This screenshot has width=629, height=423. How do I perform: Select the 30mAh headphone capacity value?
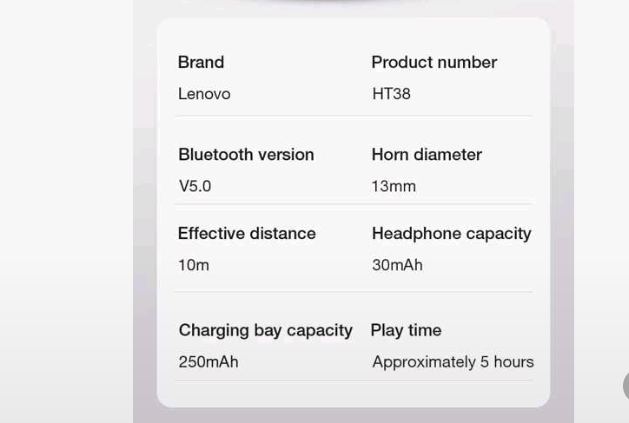(397, 265)
